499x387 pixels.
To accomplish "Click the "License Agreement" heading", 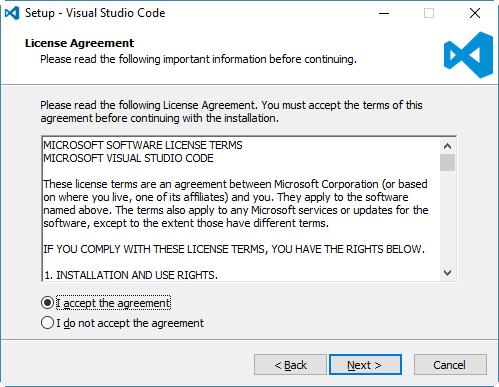I will (79, 43).
